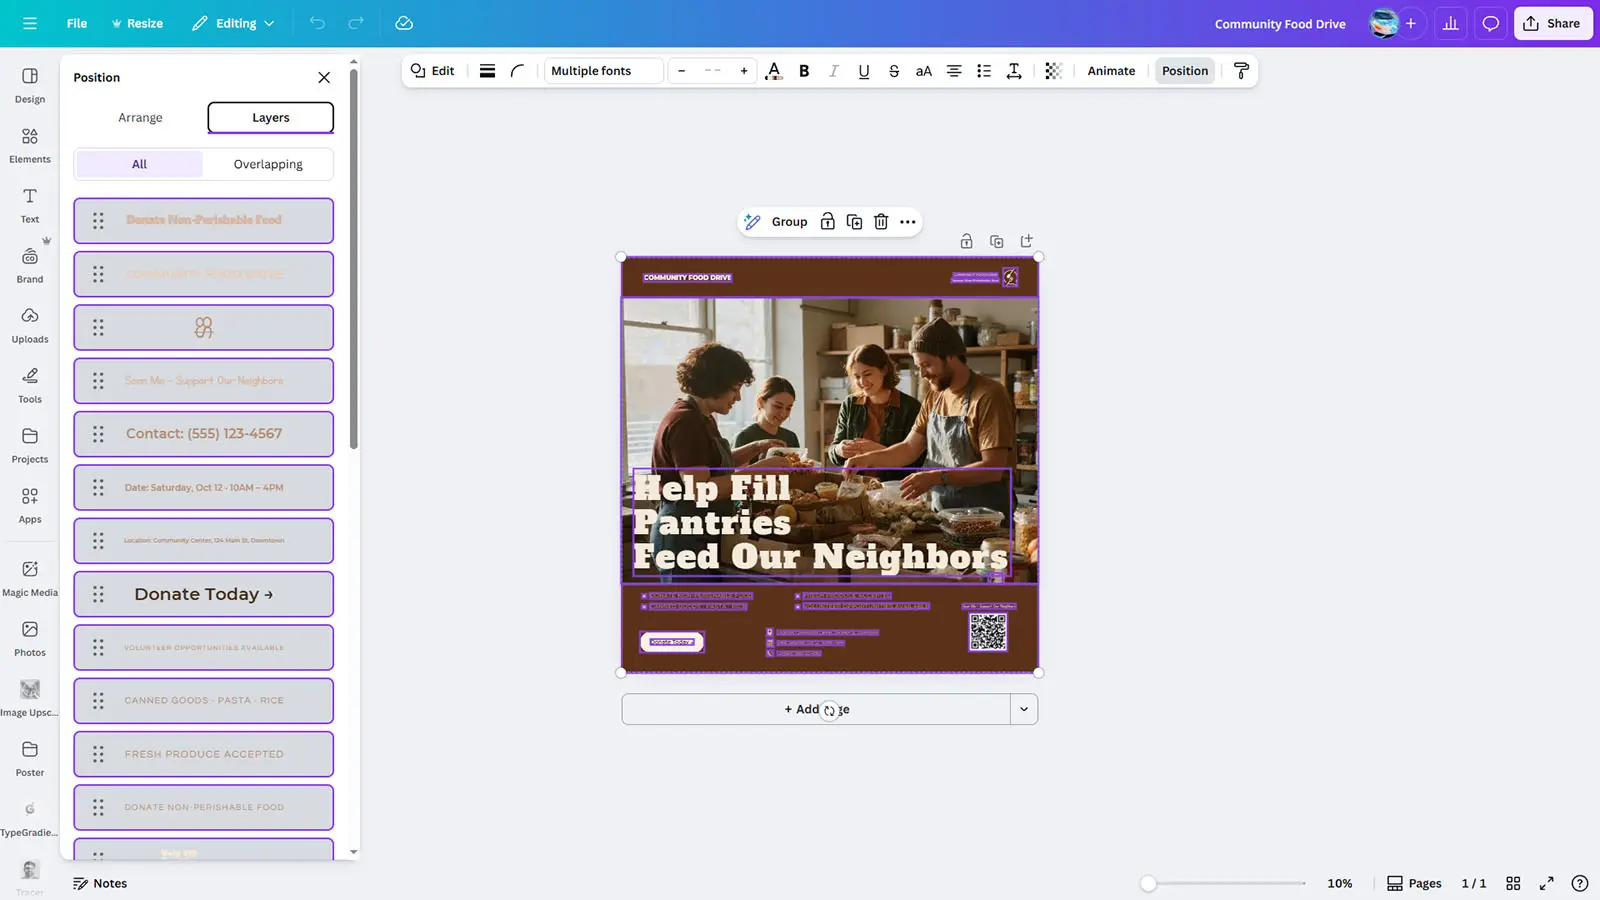1600x900 pixels.
Task: Select the 'Donate Today' layer
Action: click(204, 594)
